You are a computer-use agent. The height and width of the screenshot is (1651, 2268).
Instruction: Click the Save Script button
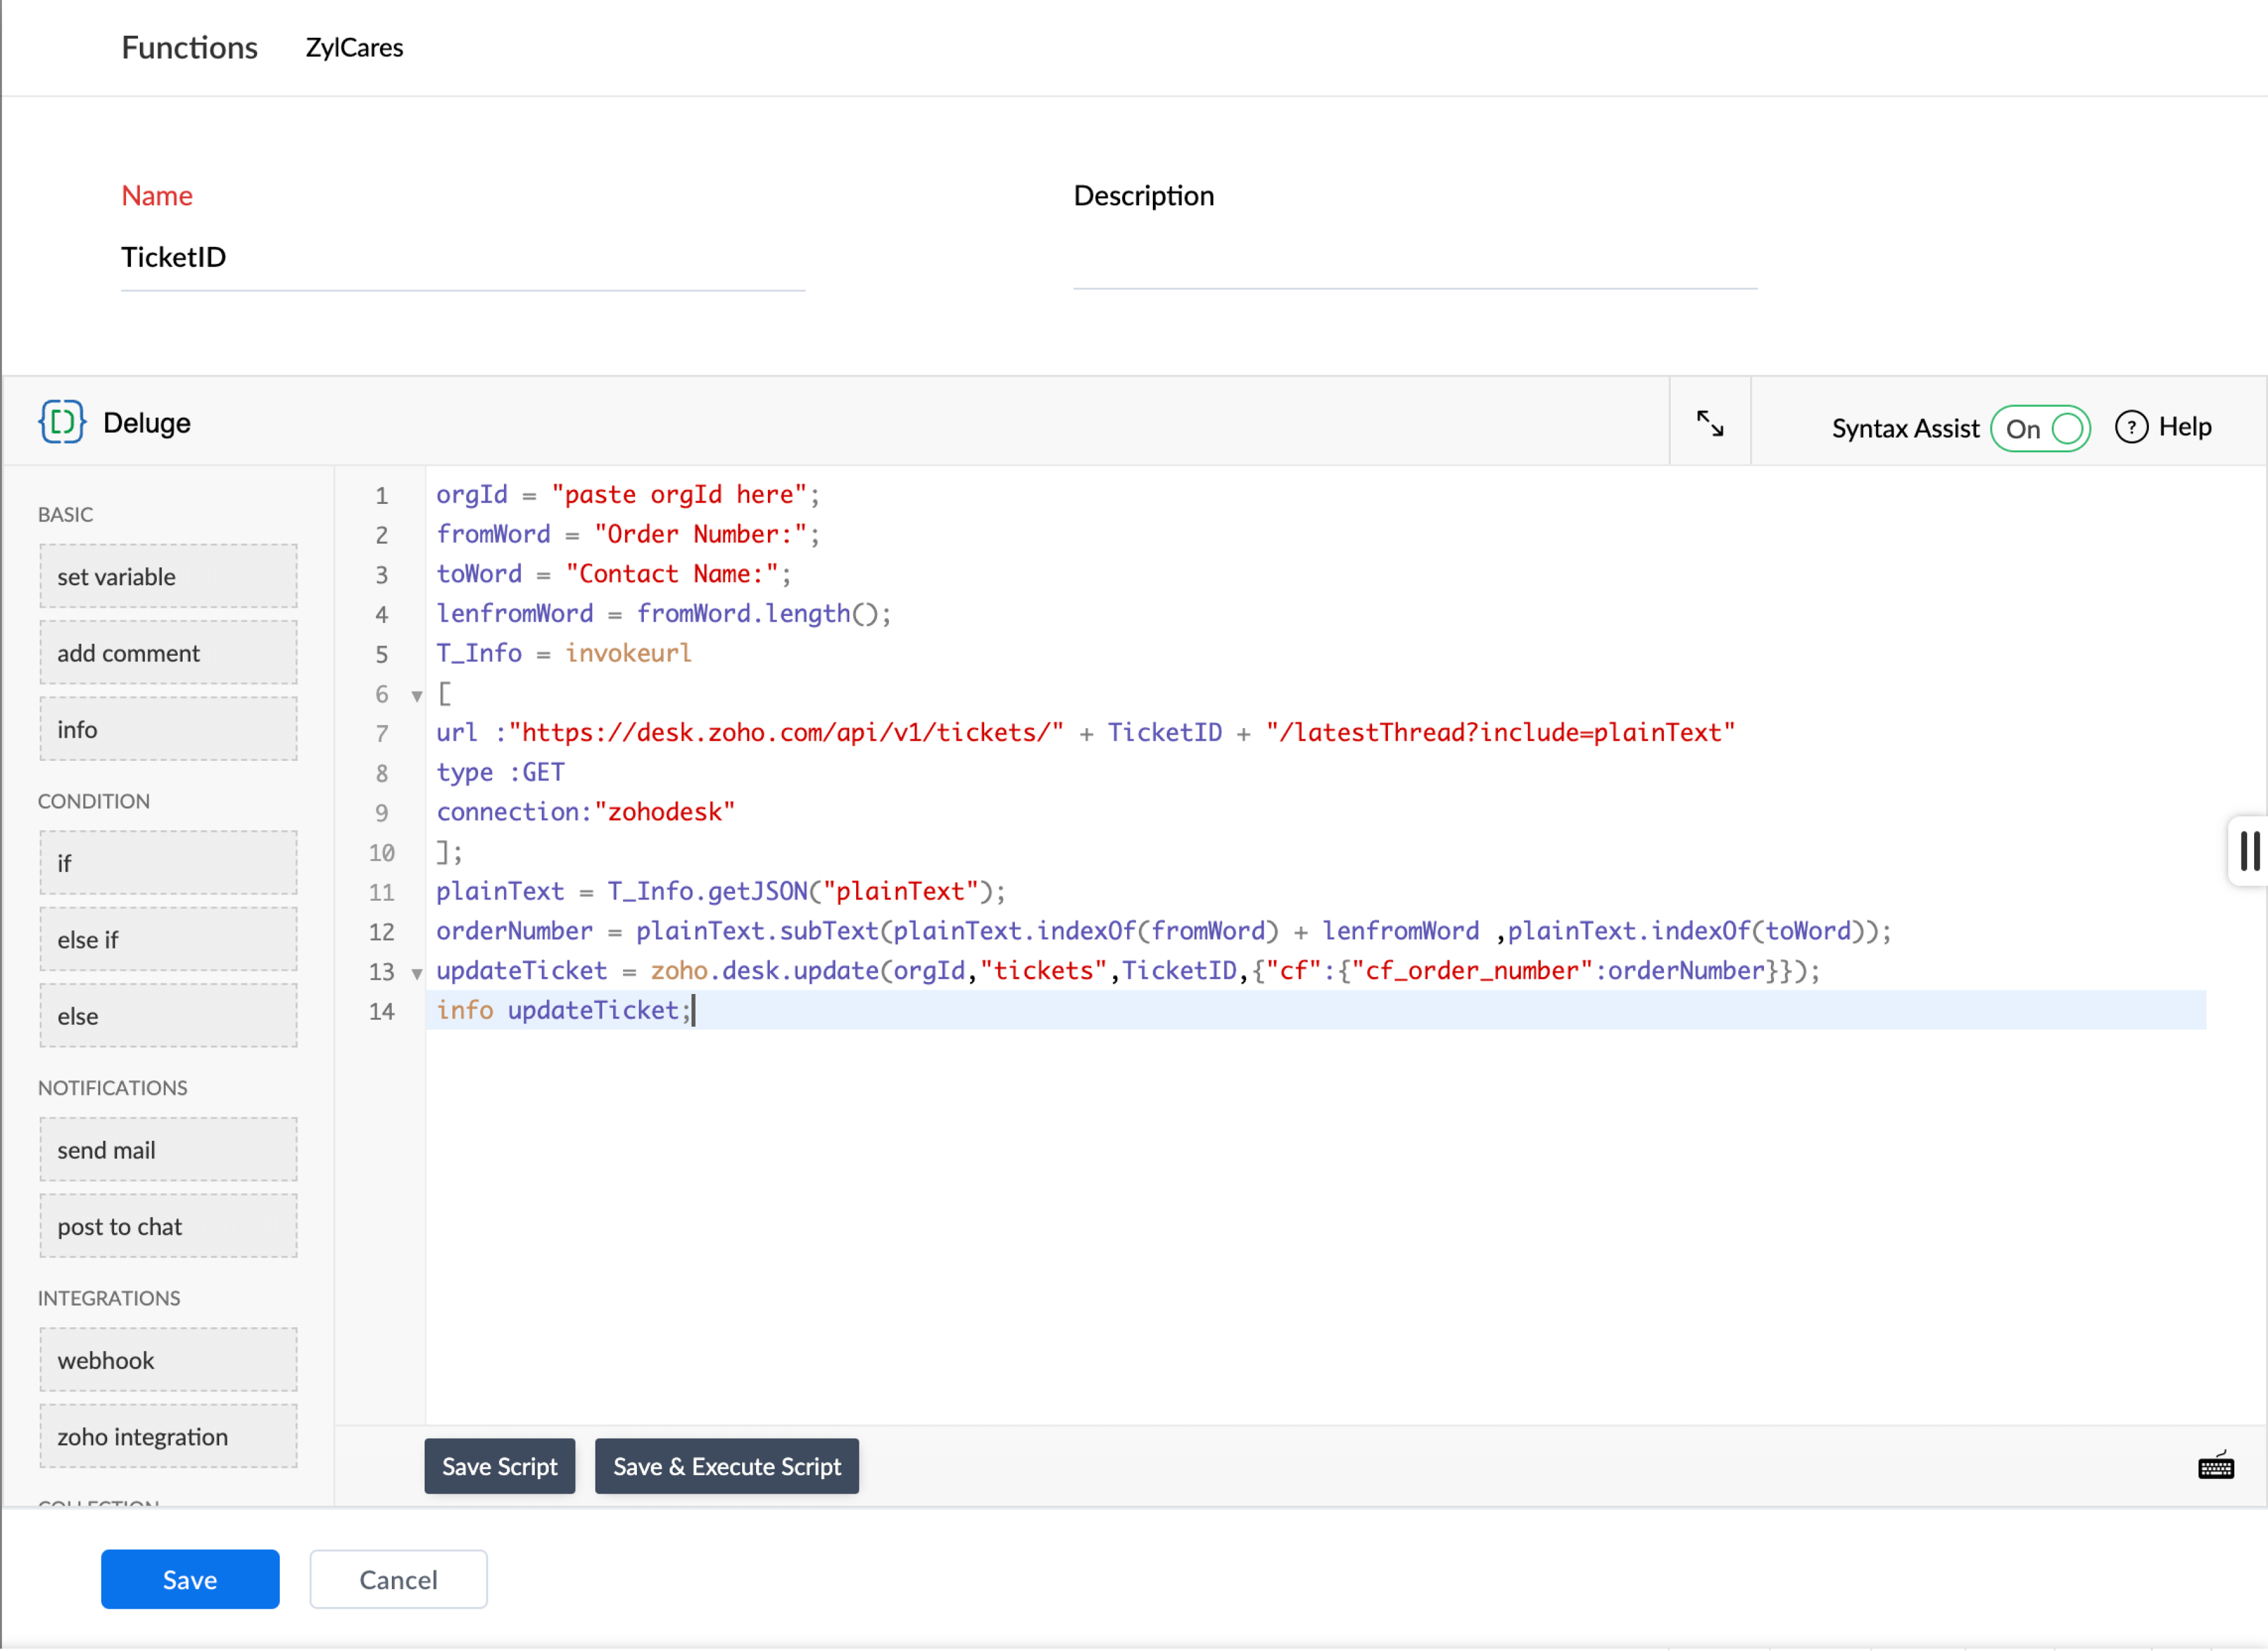[x=500, y=1466]
